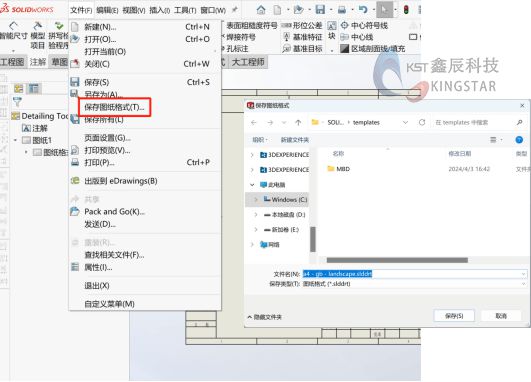Click the Up folder arrow in save dialog
Image resolution: width=531 pixels, height=382 pixels.
298,123
